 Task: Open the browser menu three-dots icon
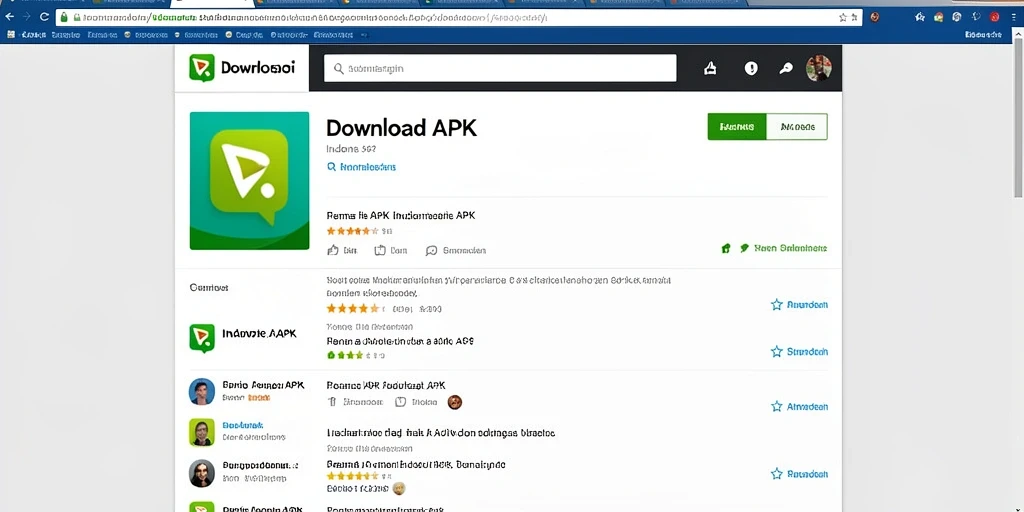[1014, 17]
